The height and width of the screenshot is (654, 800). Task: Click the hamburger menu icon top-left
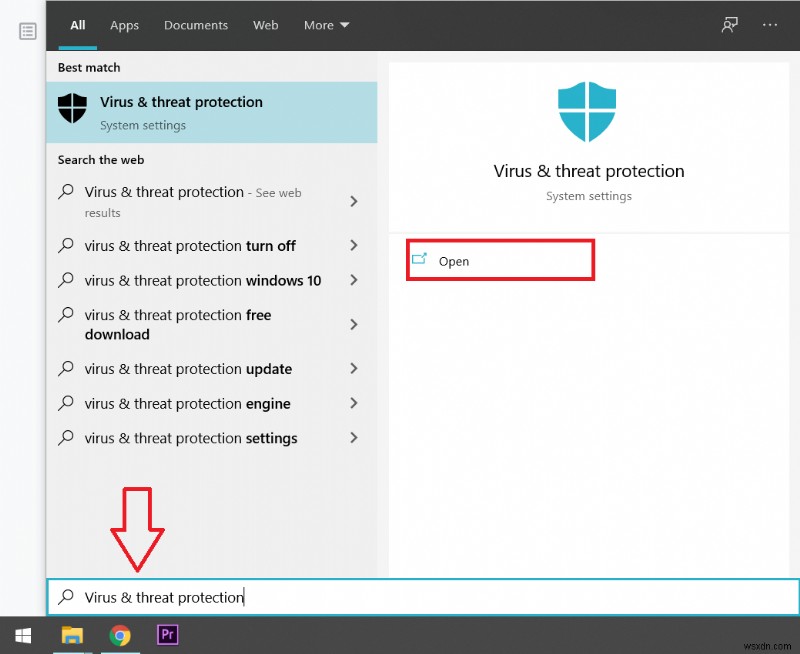[x=27, y=30]
